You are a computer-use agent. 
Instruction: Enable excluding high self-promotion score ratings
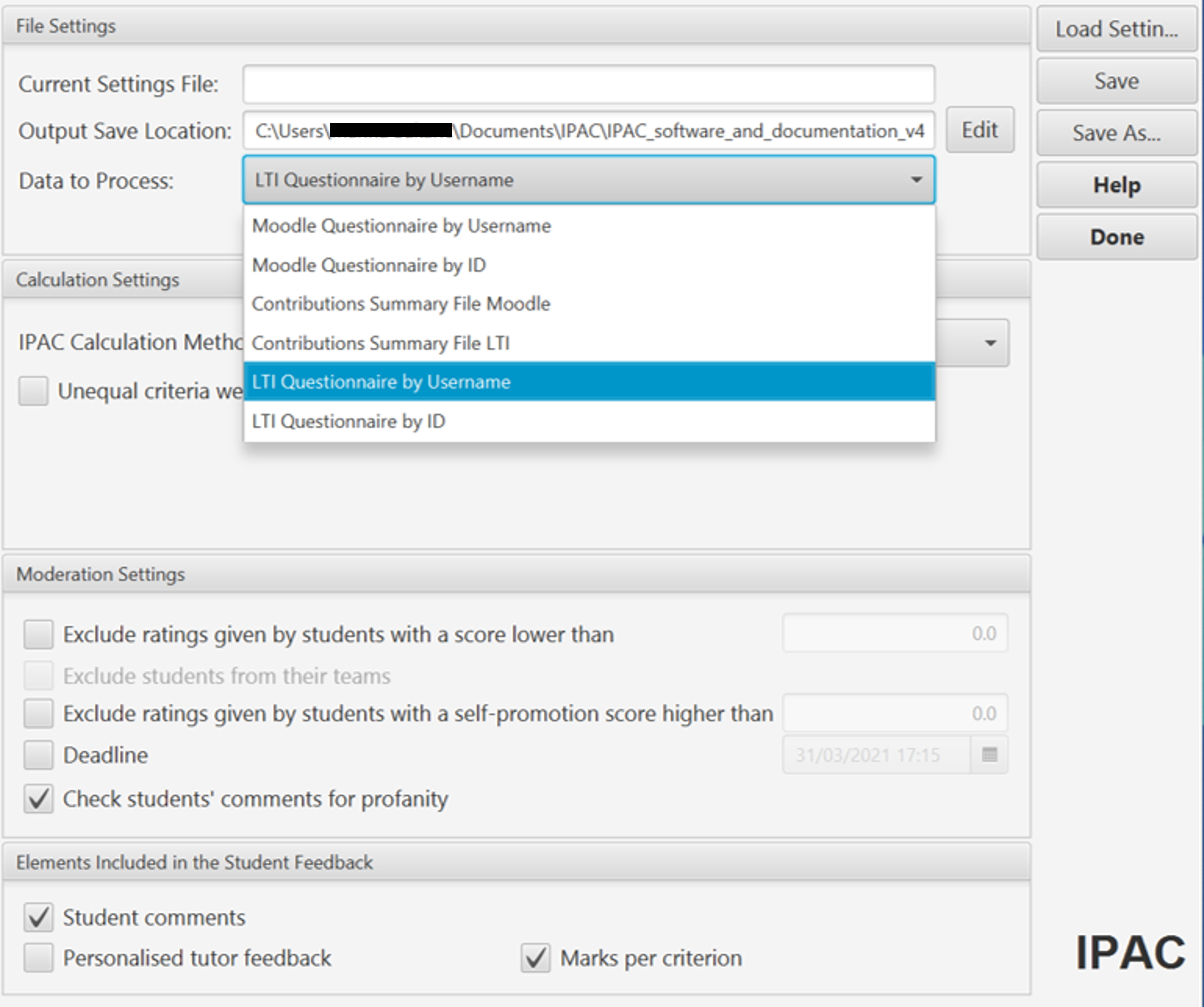[x=38, y=713]
